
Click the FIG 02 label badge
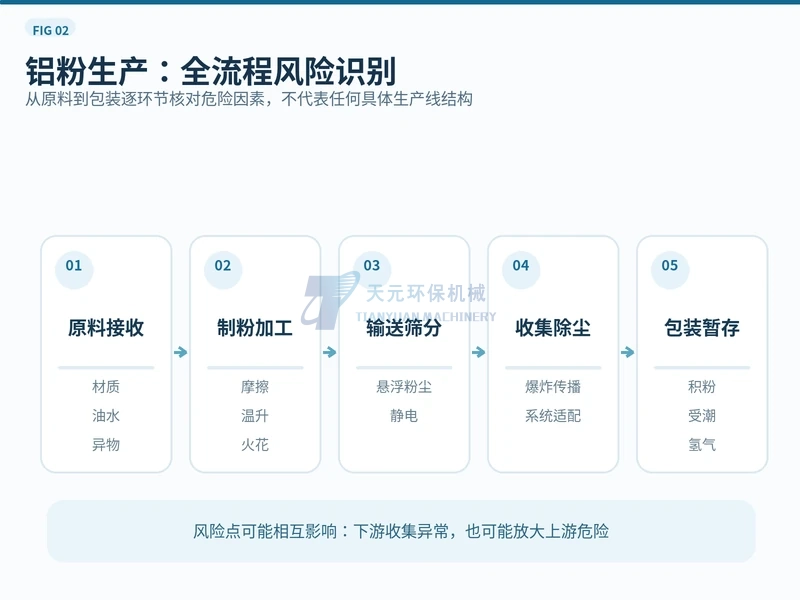tap(50, 30)
